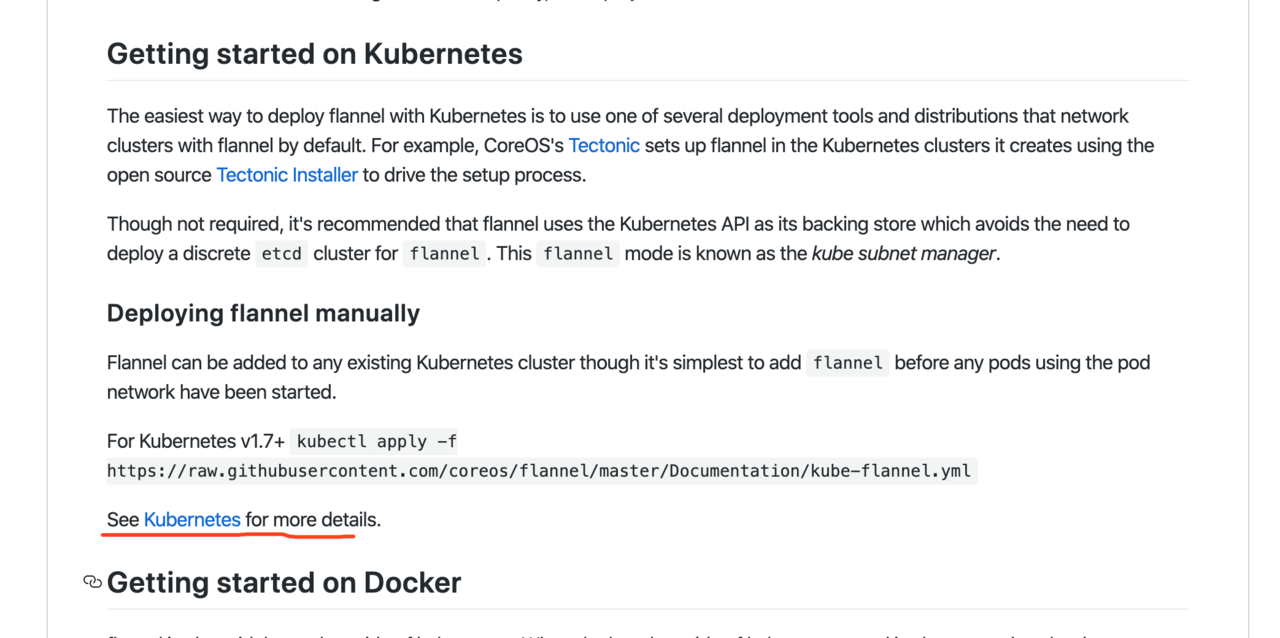Screen dimensions: 1280x638
Task: Click the flannel code after 'cluster for'
Action: 444,254
